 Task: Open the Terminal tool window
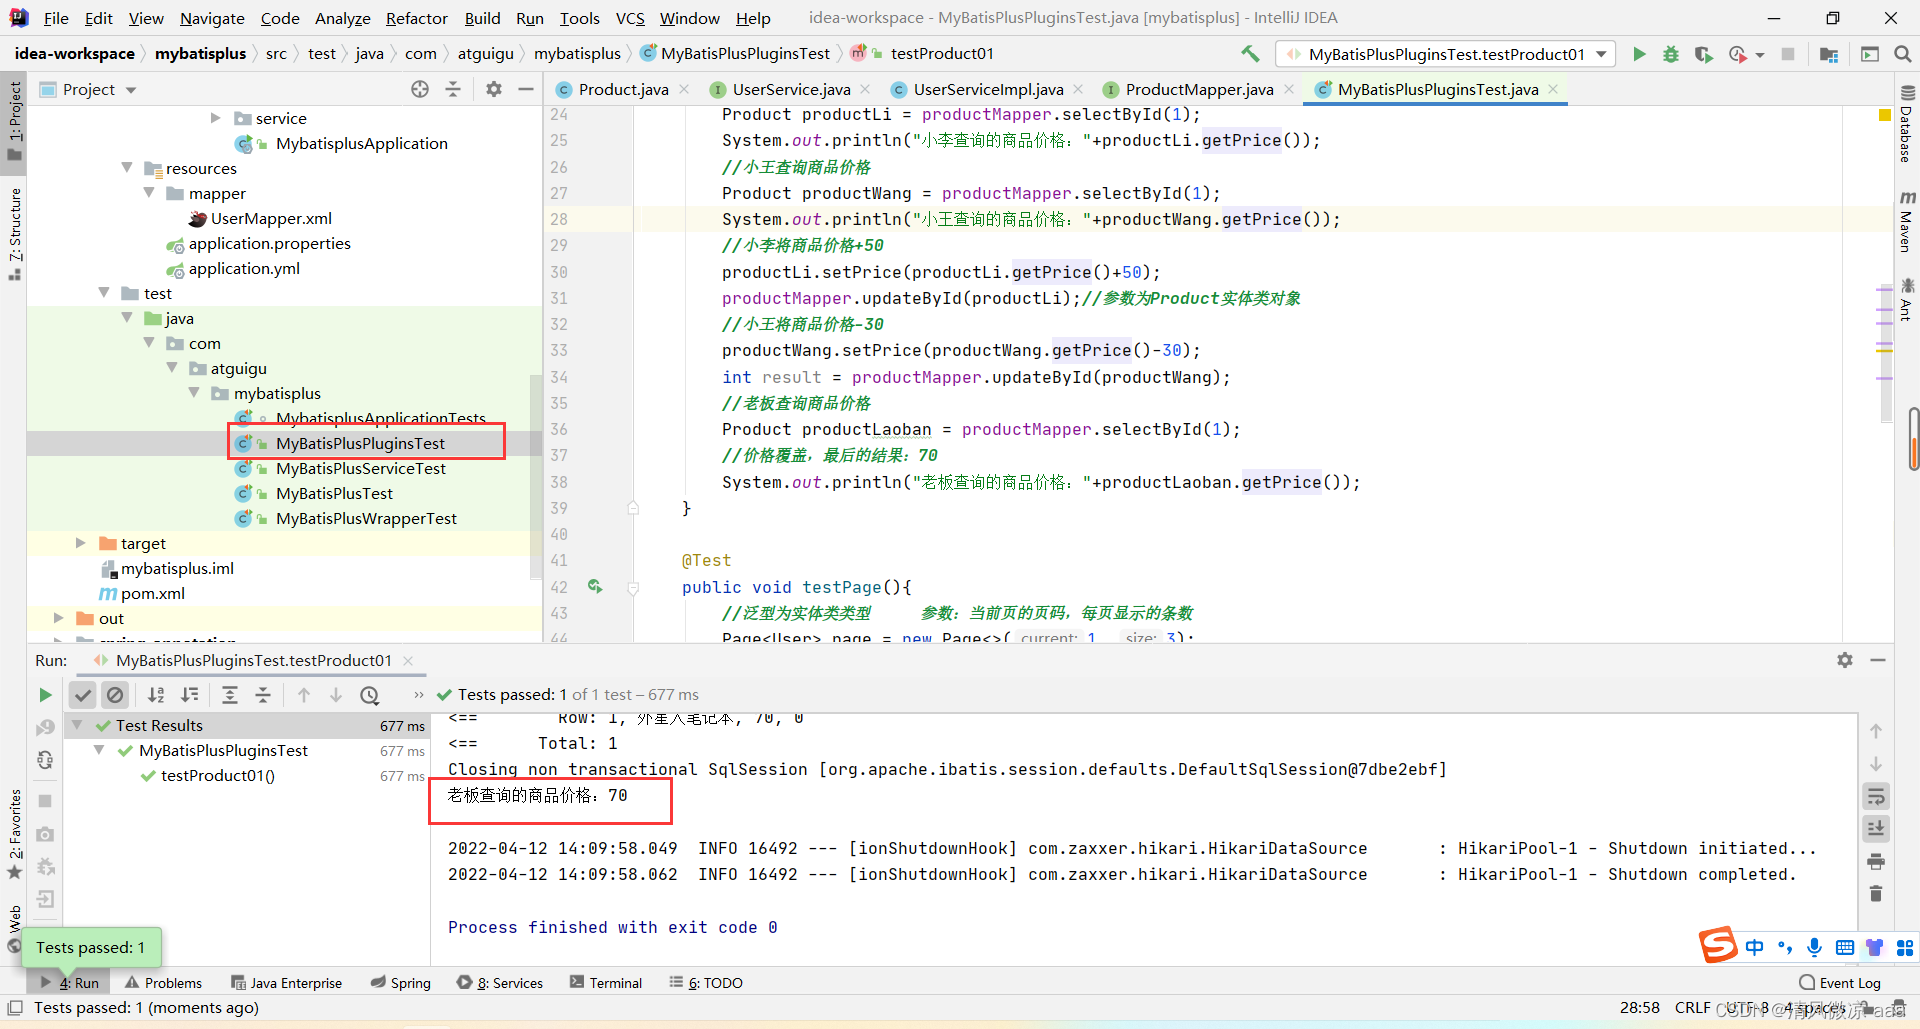coord(606,983)
